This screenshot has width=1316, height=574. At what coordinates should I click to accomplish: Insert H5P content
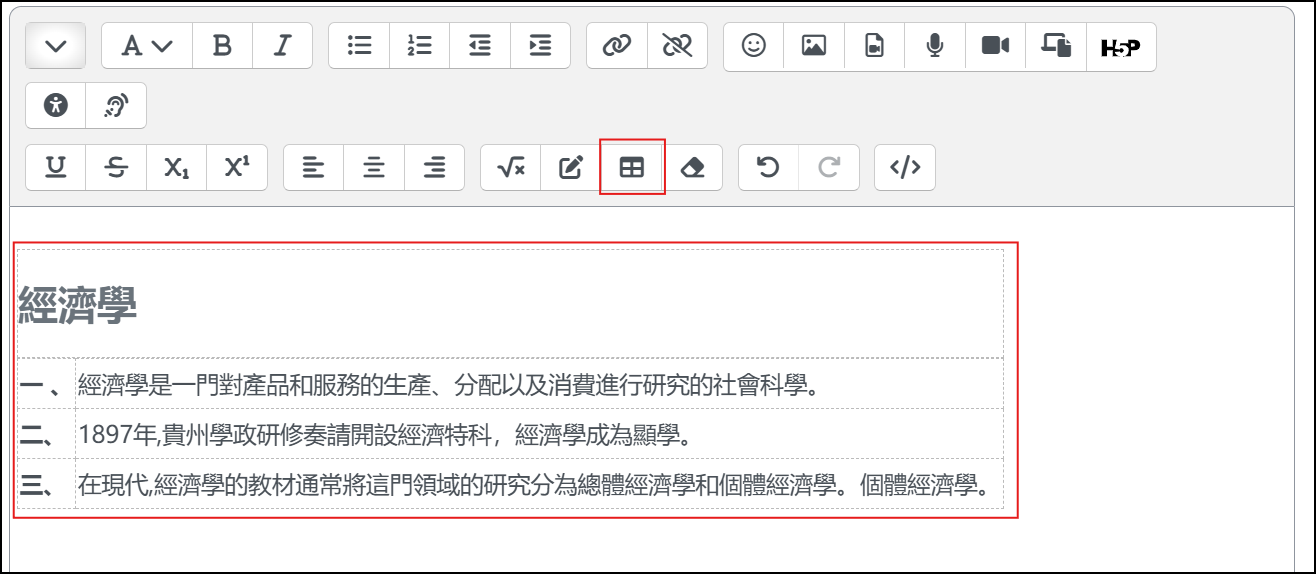[1121, 47]
